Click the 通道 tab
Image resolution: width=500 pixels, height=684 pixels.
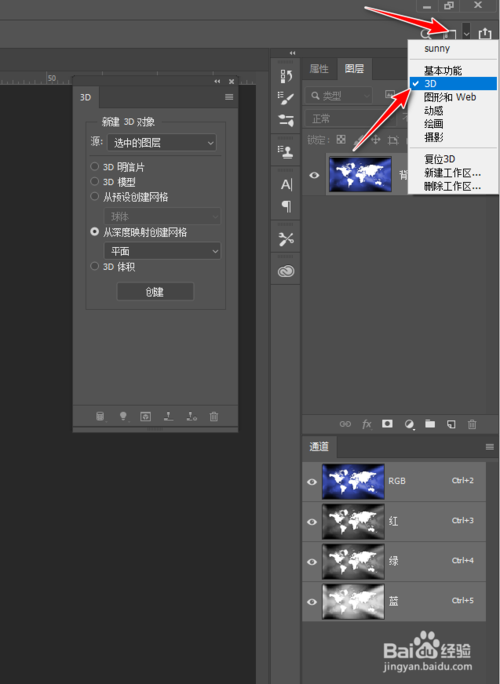319,446
